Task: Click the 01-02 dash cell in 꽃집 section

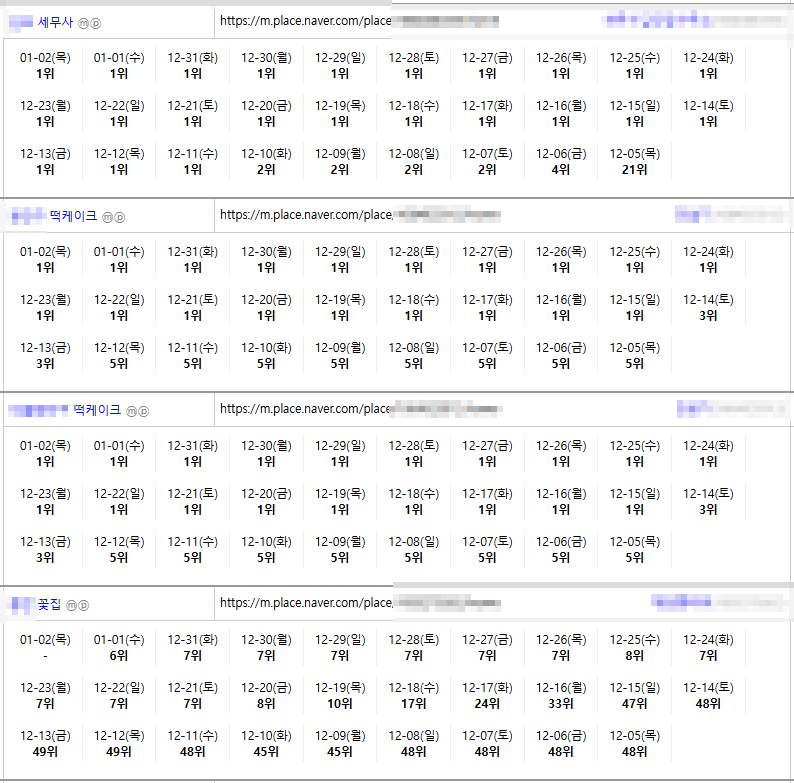Action: (45, 656)
